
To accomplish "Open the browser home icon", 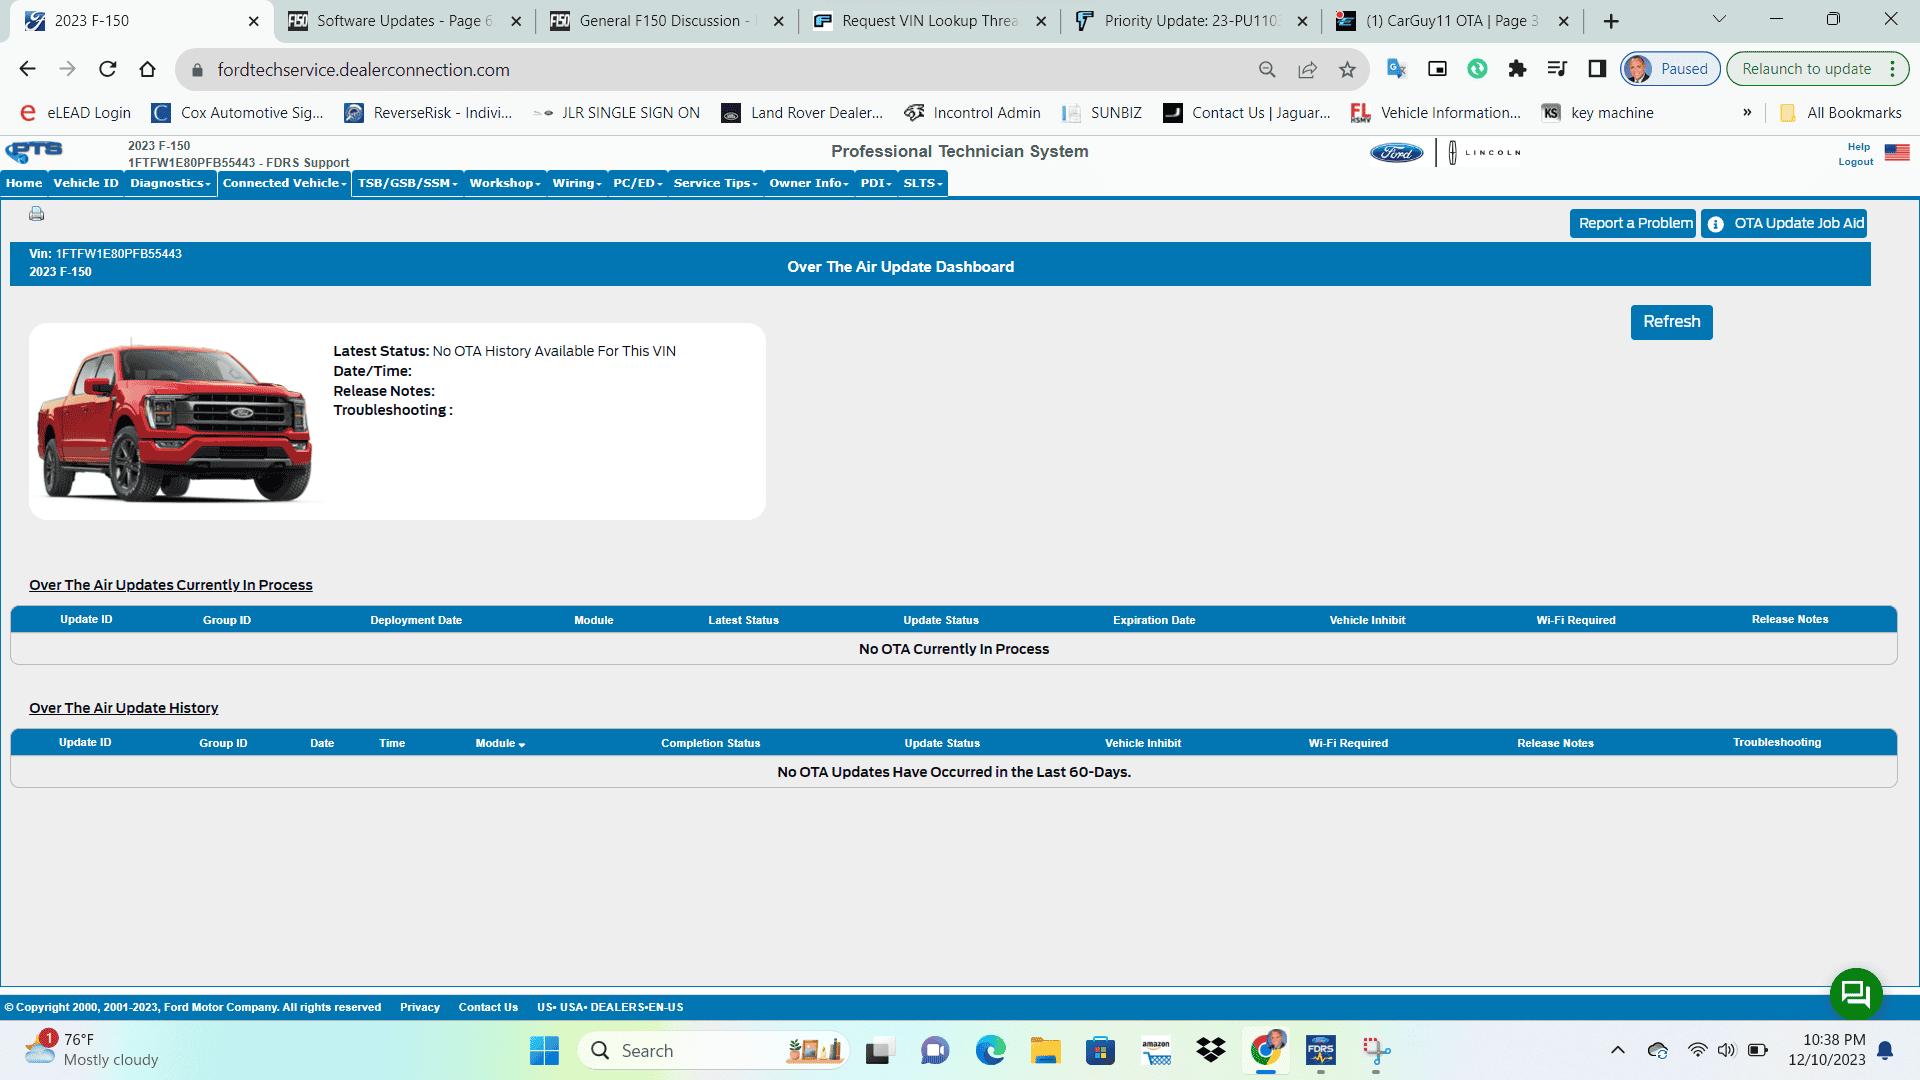I will pyautogui.click(x=148, y=69).
